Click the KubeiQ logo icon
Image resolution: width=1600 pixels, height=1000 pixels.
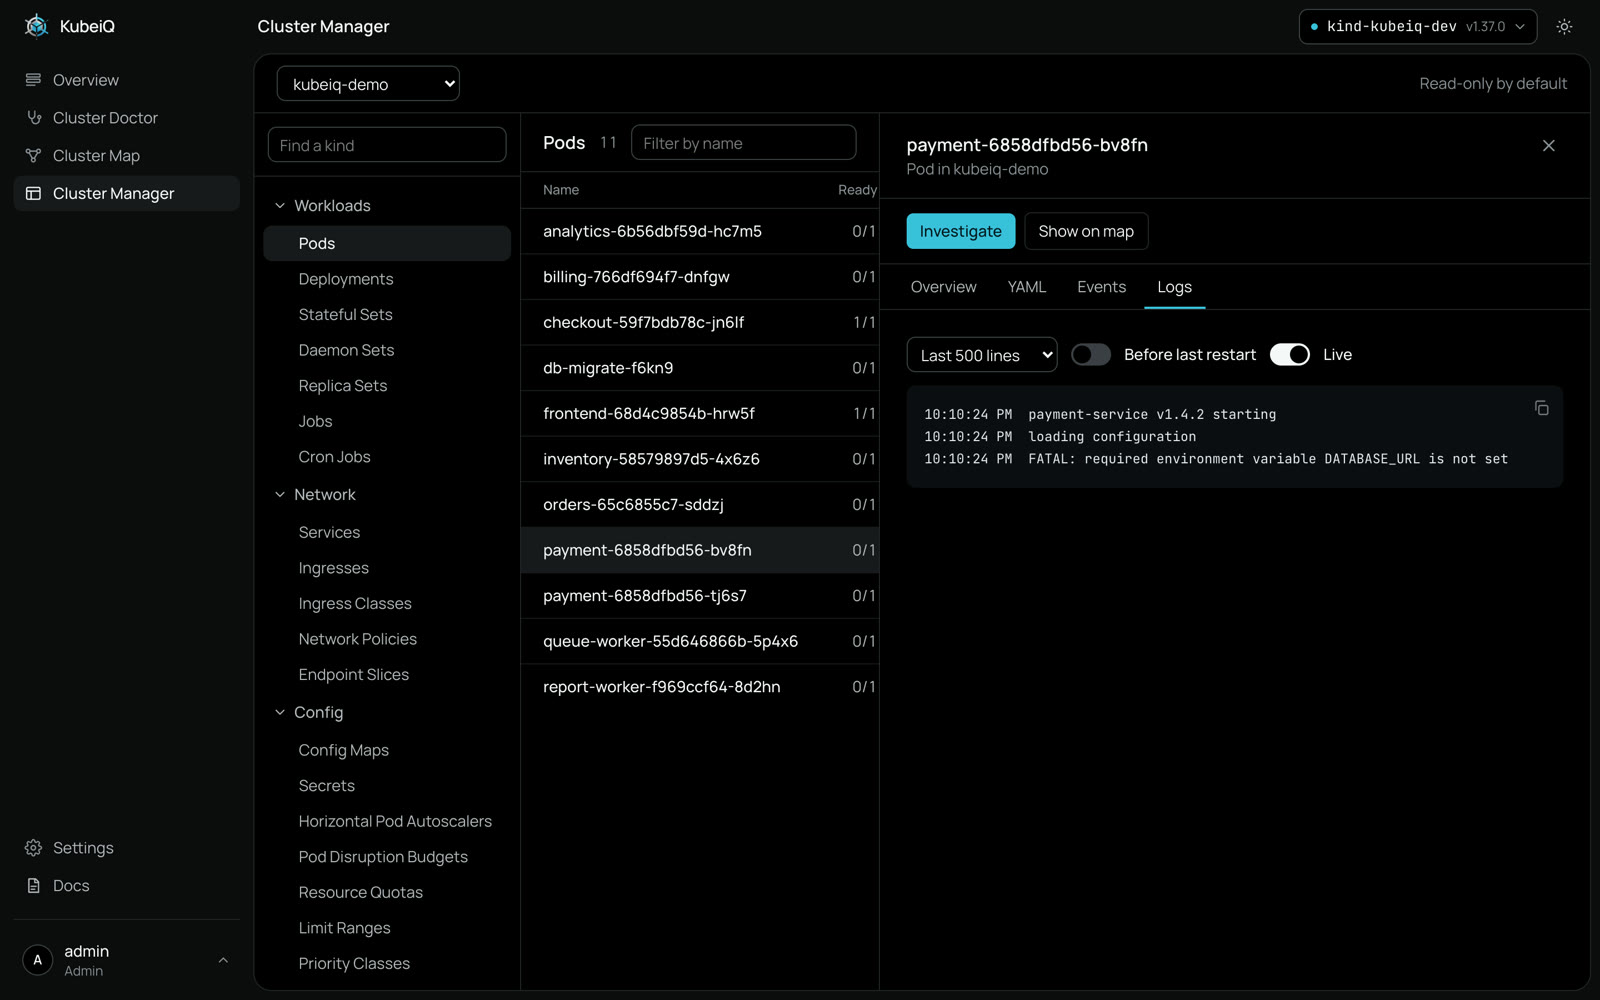point(36,26)
